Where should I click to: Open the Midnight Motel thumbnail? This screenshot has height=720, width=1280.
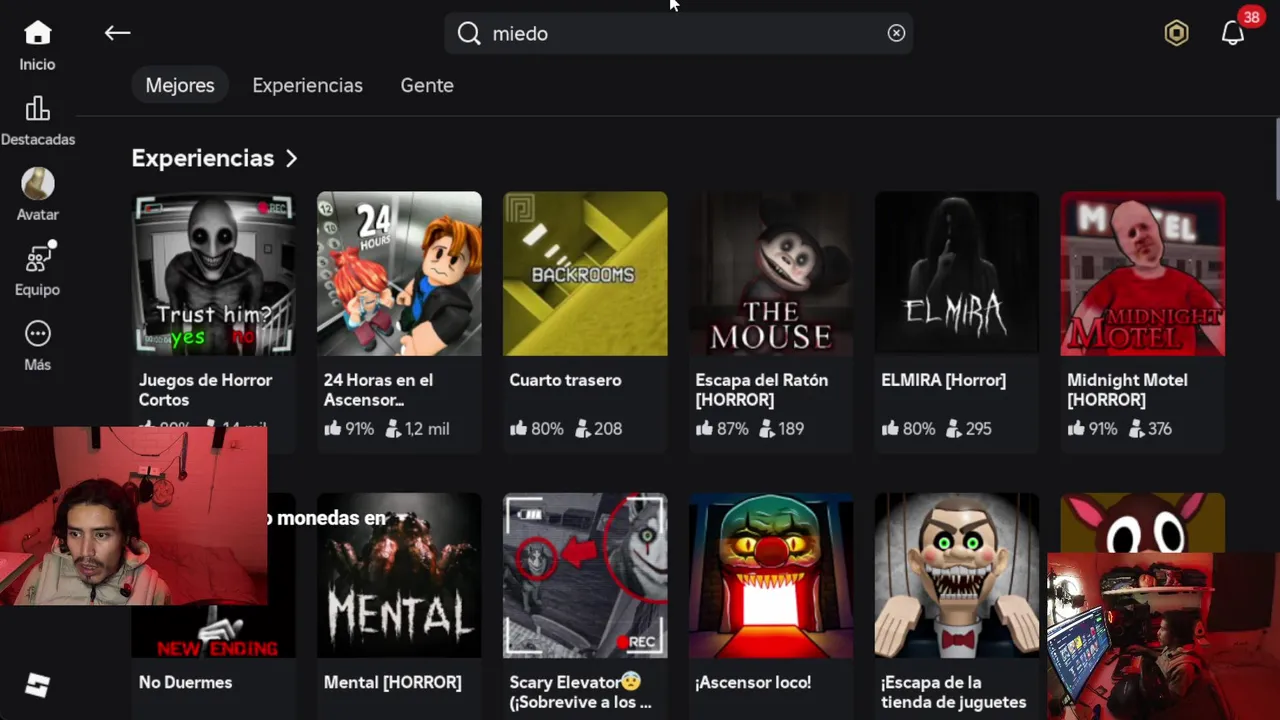pyautogui.click(x=1143, y=273)
